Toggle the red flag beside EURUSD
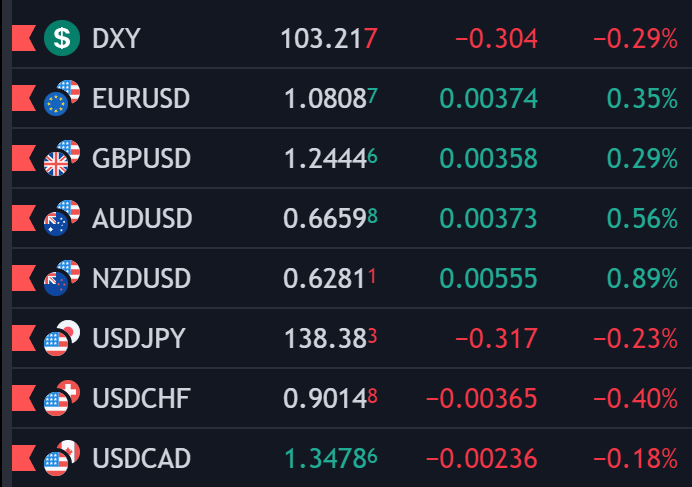The height and width of the screenshot is (487, 692). pyautogui.click(x=23, y=98)
